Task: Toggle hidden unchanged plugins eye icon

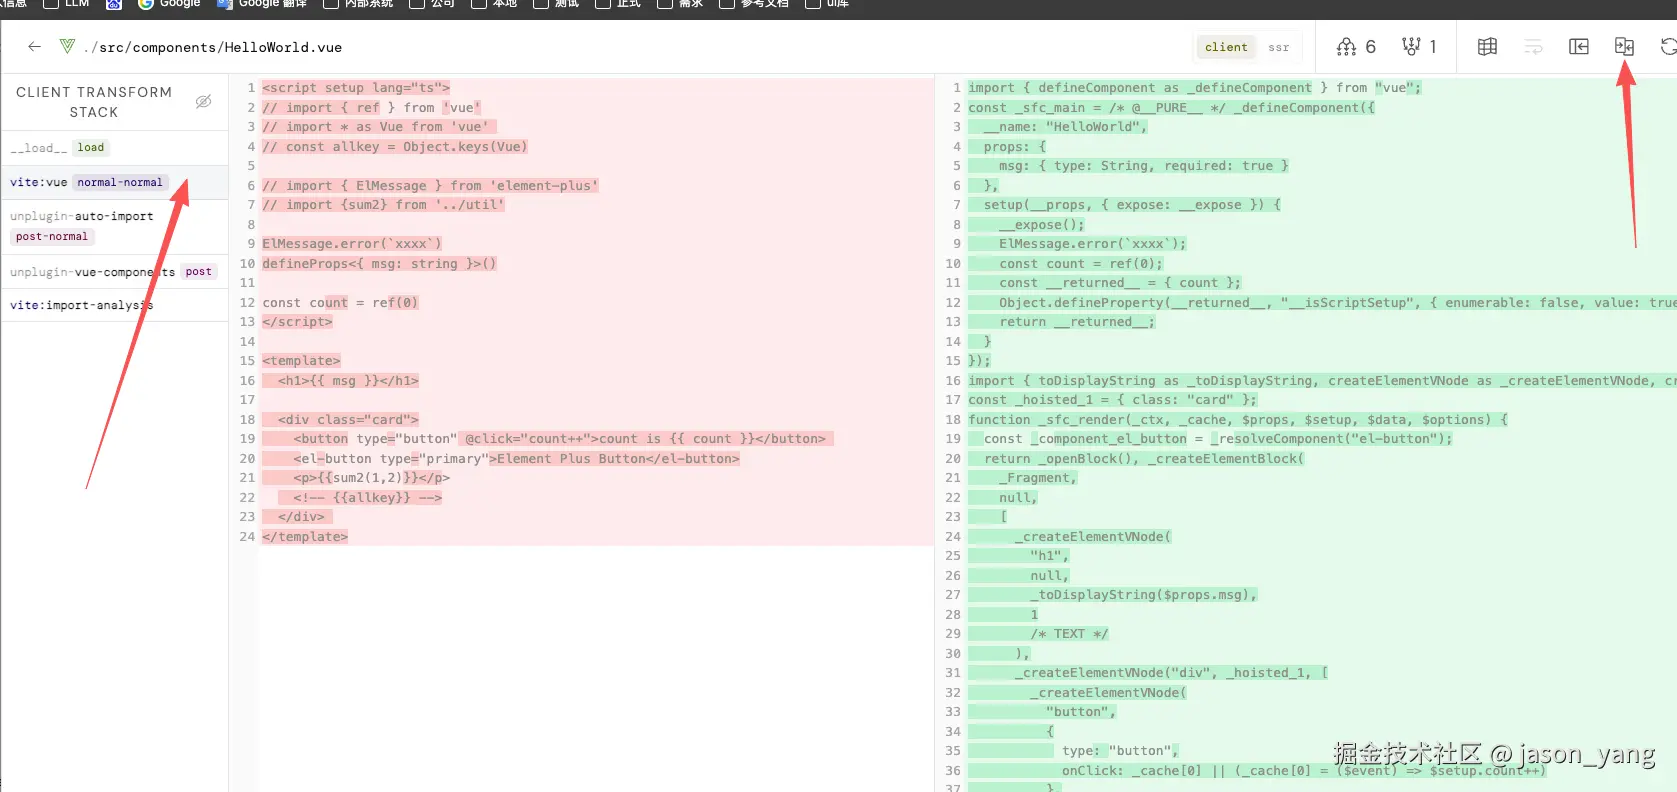Action: [x=203, y=101]
